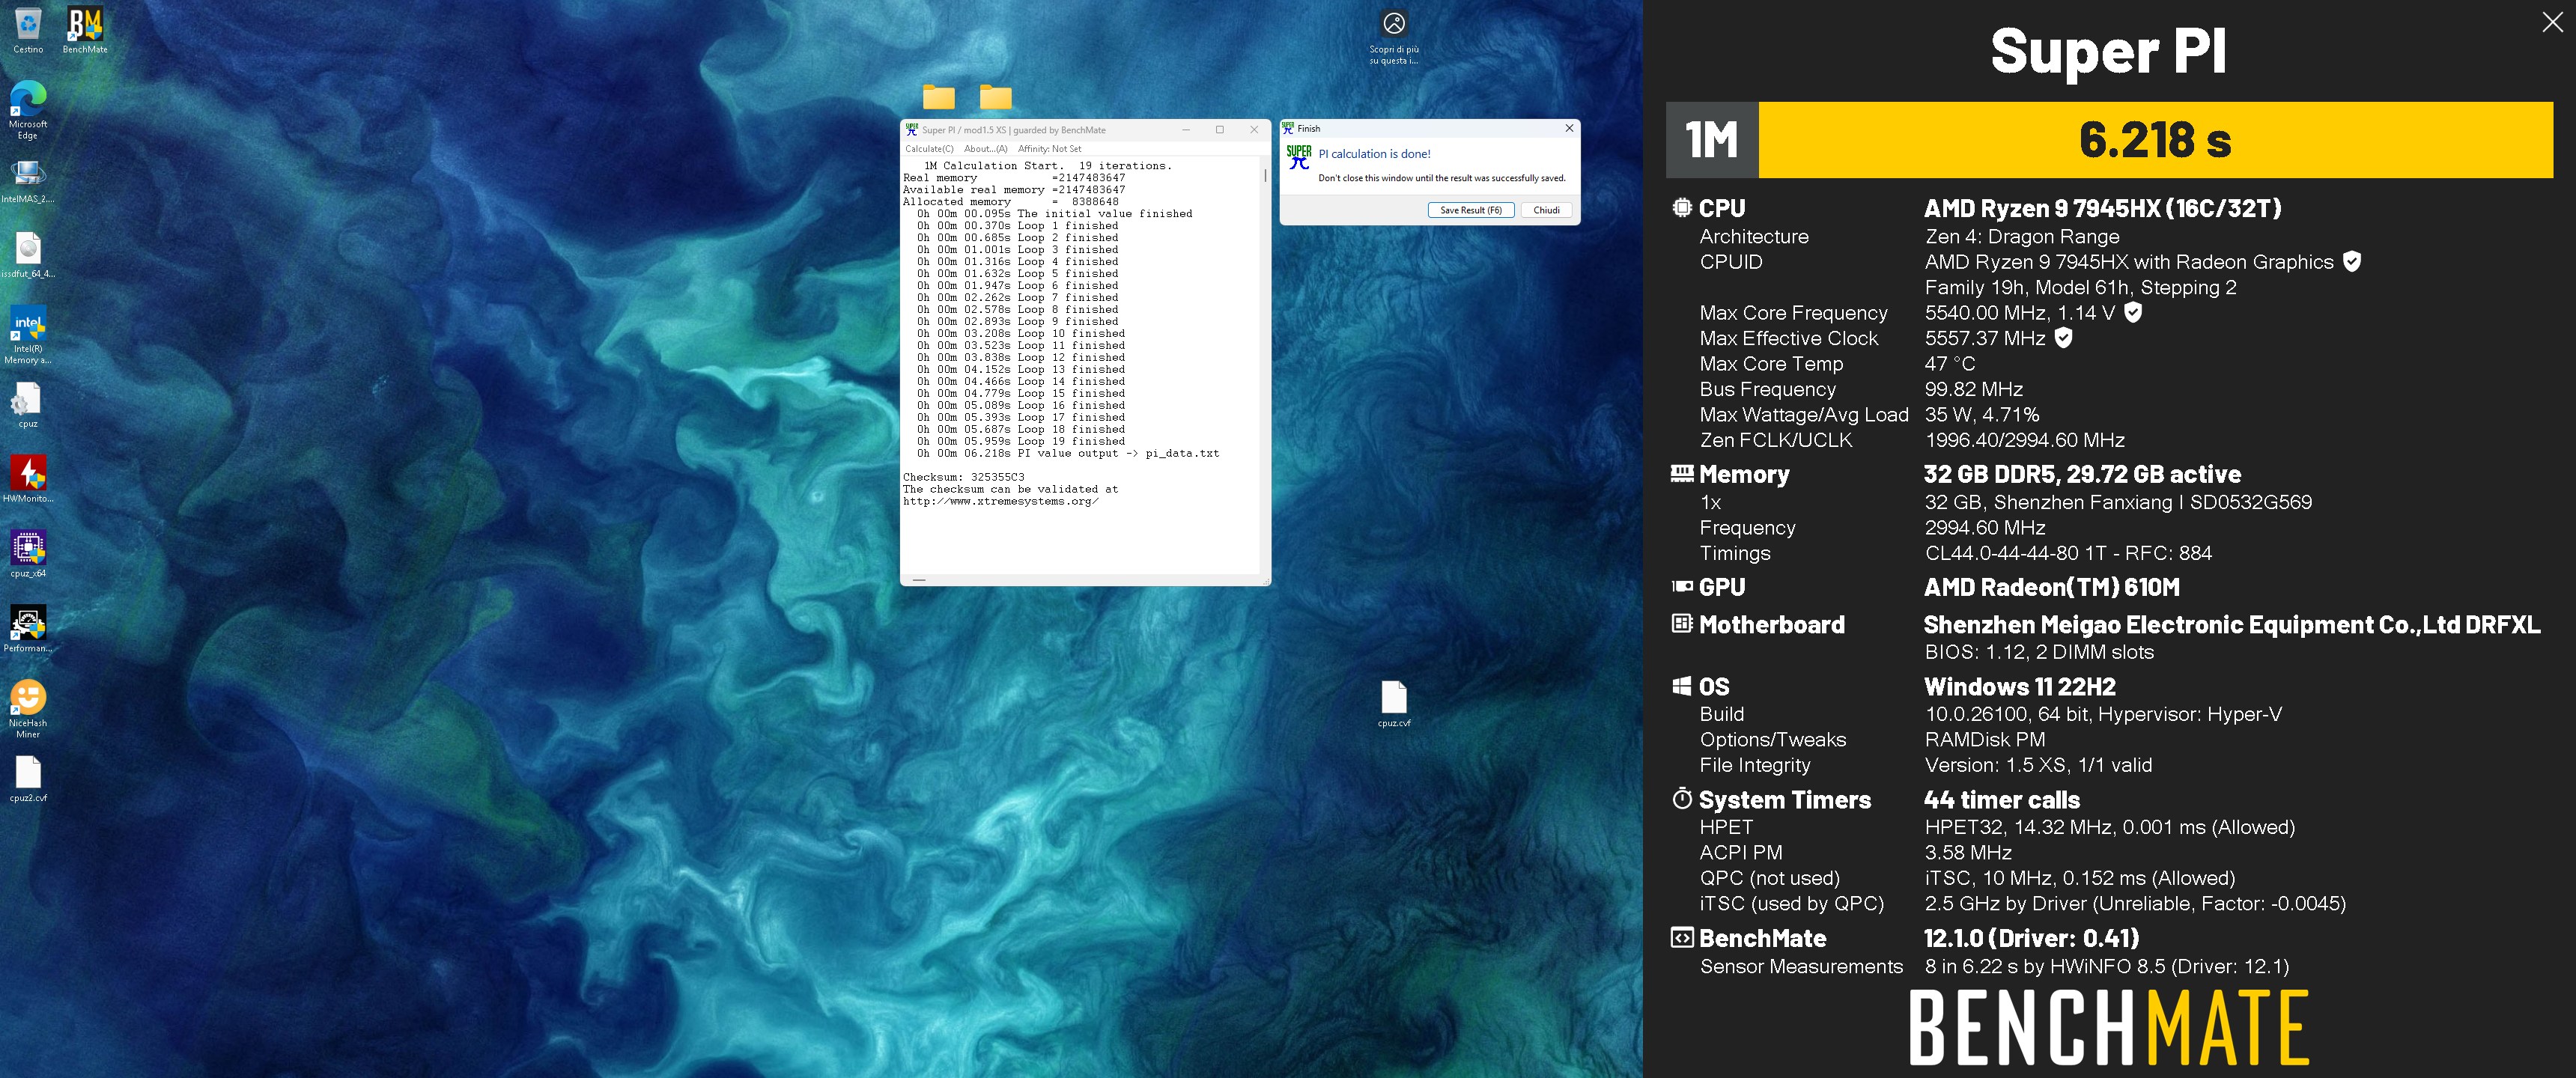This screenshot has height=1078, width=2576.
Task: Click the System Timers stopwatch icon
Action: coord(1682,799)
